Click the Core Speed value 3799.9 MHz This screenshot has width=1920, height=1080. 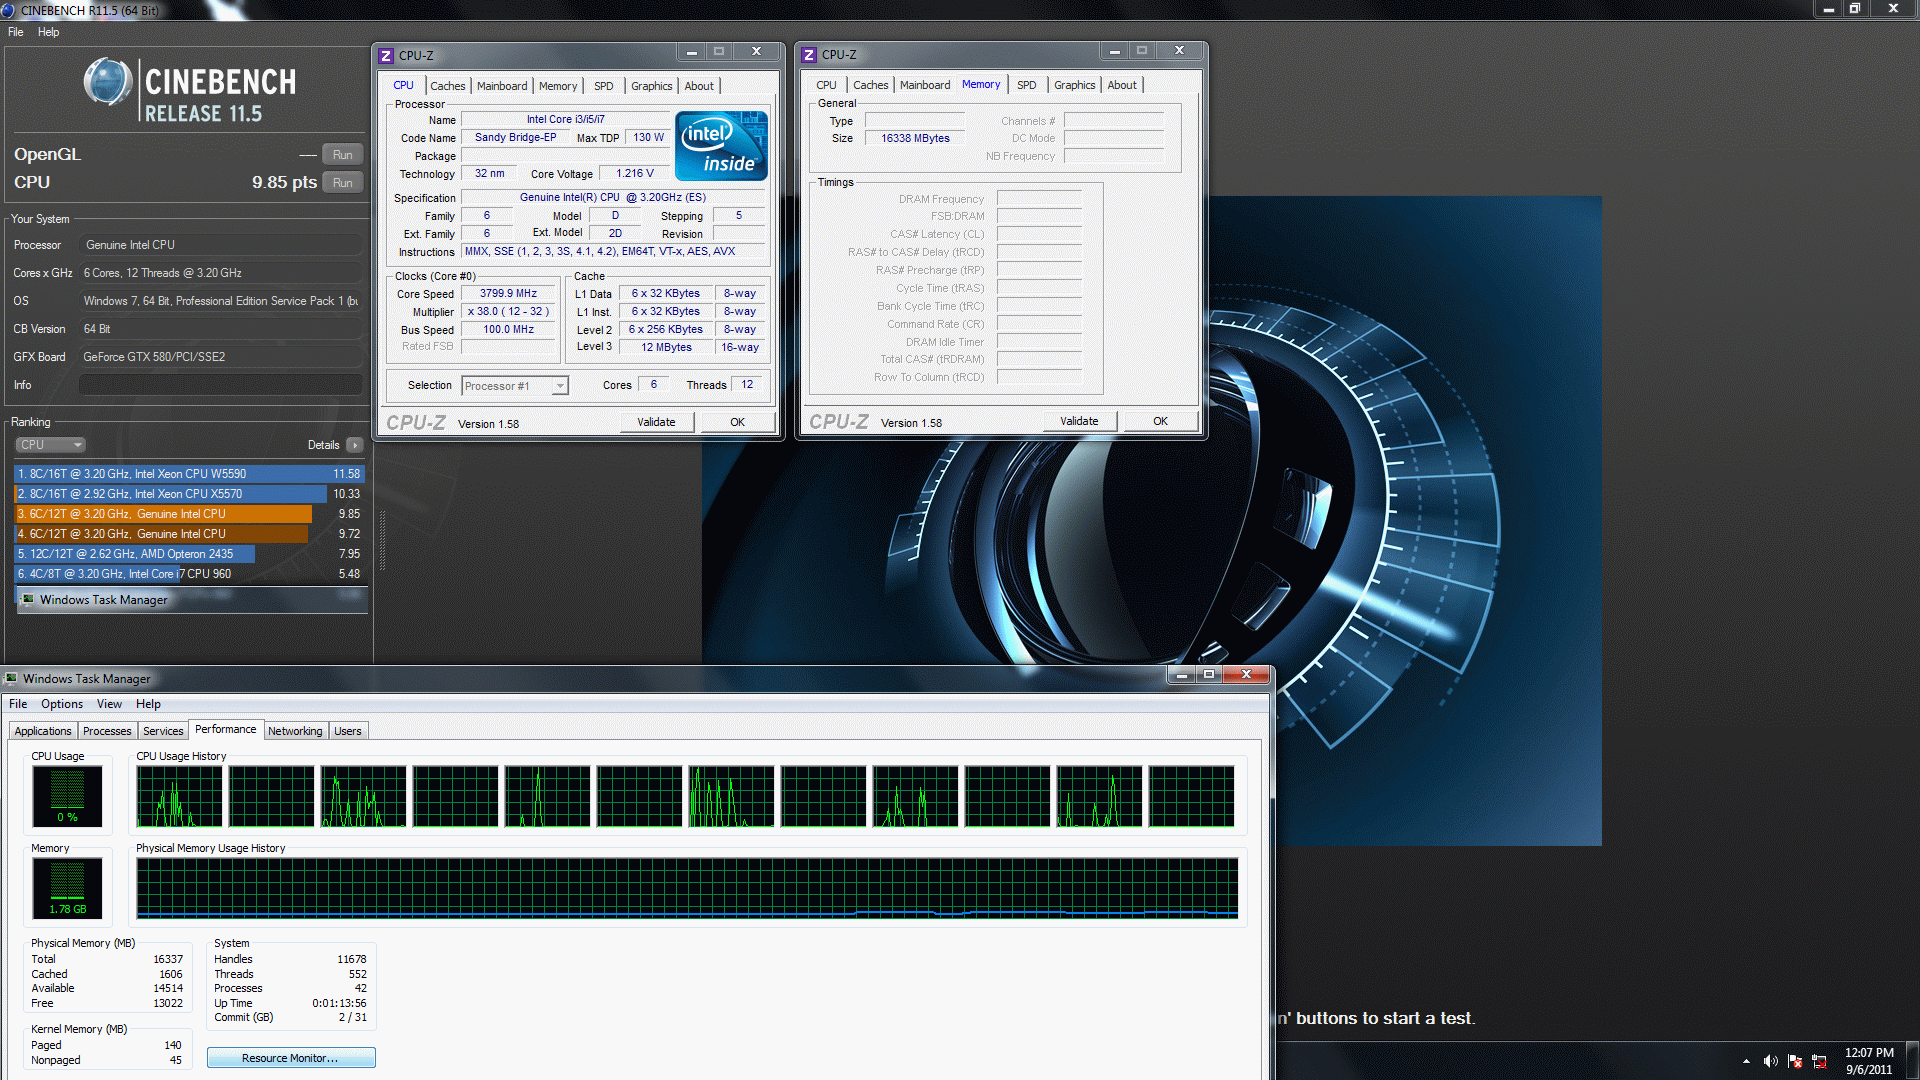tap(508, 294)
